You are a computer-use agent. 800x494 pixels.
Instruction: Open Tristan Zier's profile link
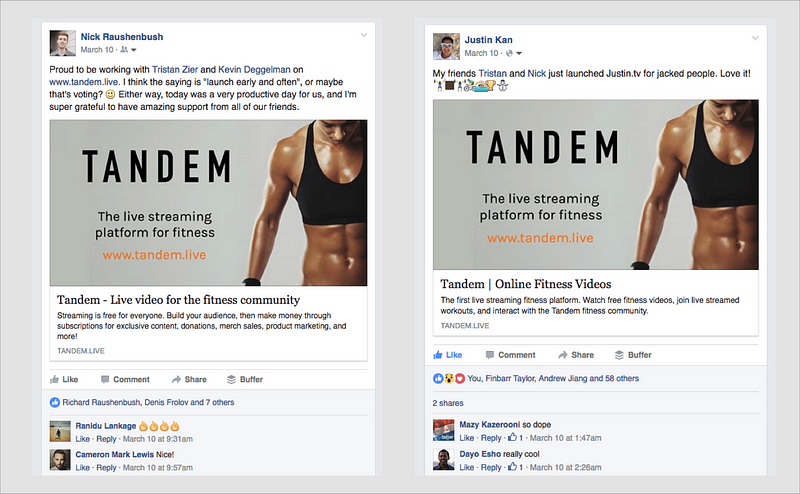pos(174,69)
